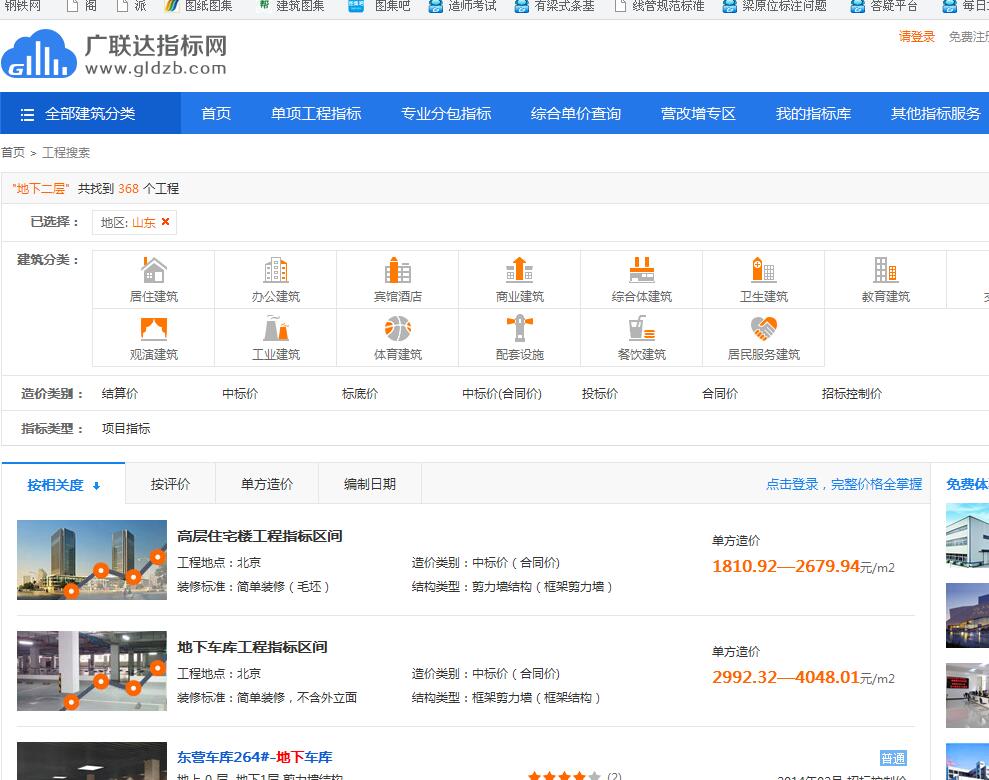989x780 pixels.
Task: Open 东营车库264#-地下车库 result link
Action: [x=255, y=757]
